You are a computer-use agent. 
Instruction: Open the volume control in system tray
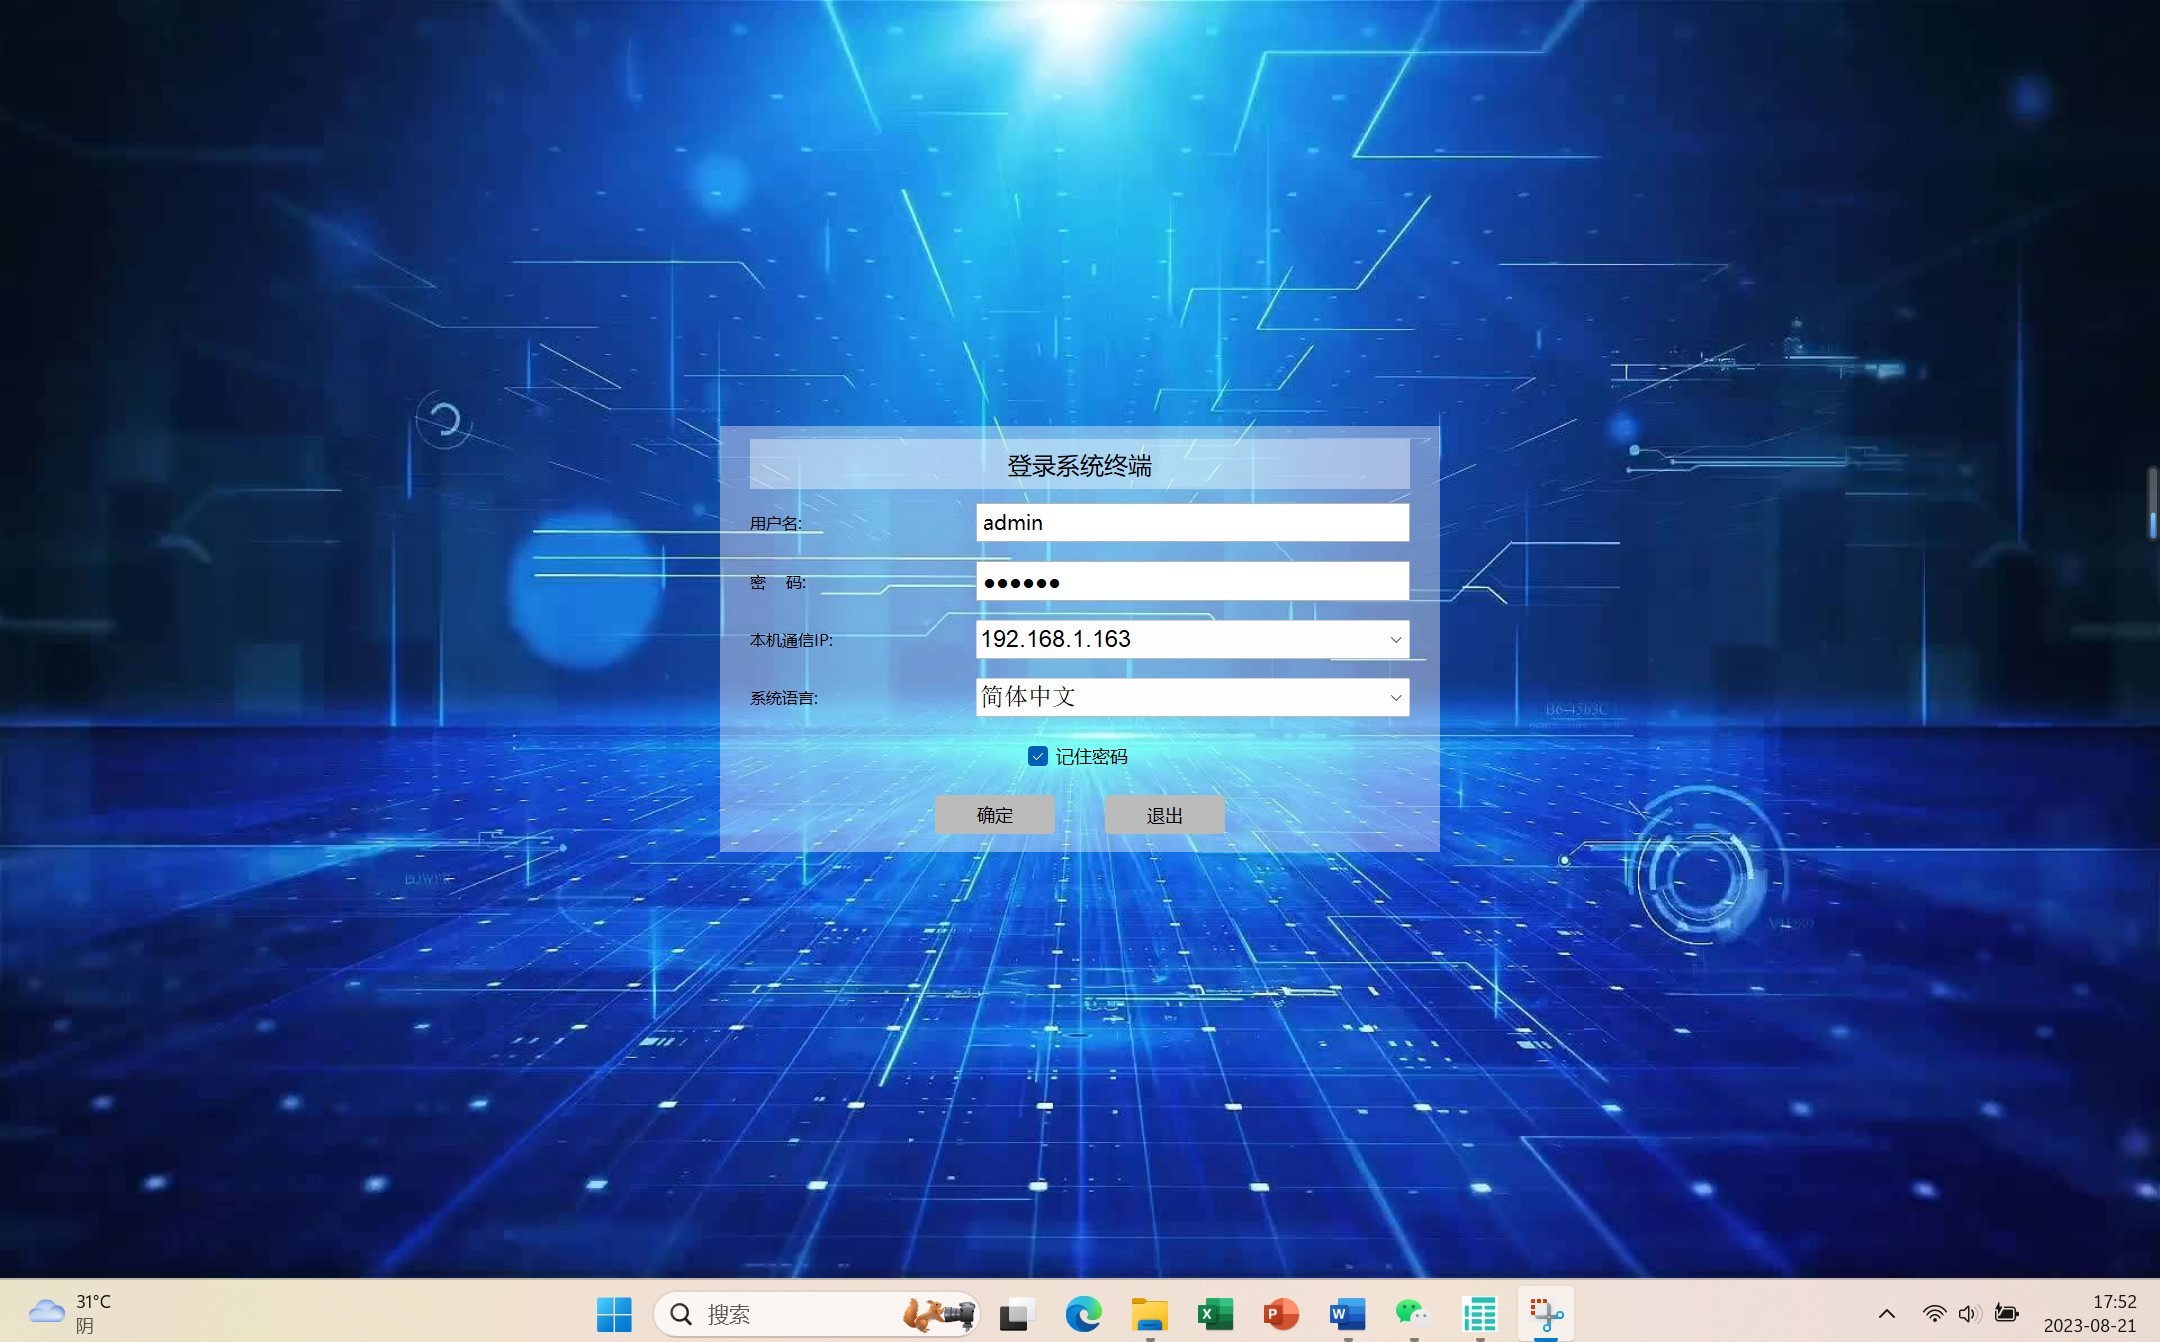pyautogui.click(x=1969, y=1313)
